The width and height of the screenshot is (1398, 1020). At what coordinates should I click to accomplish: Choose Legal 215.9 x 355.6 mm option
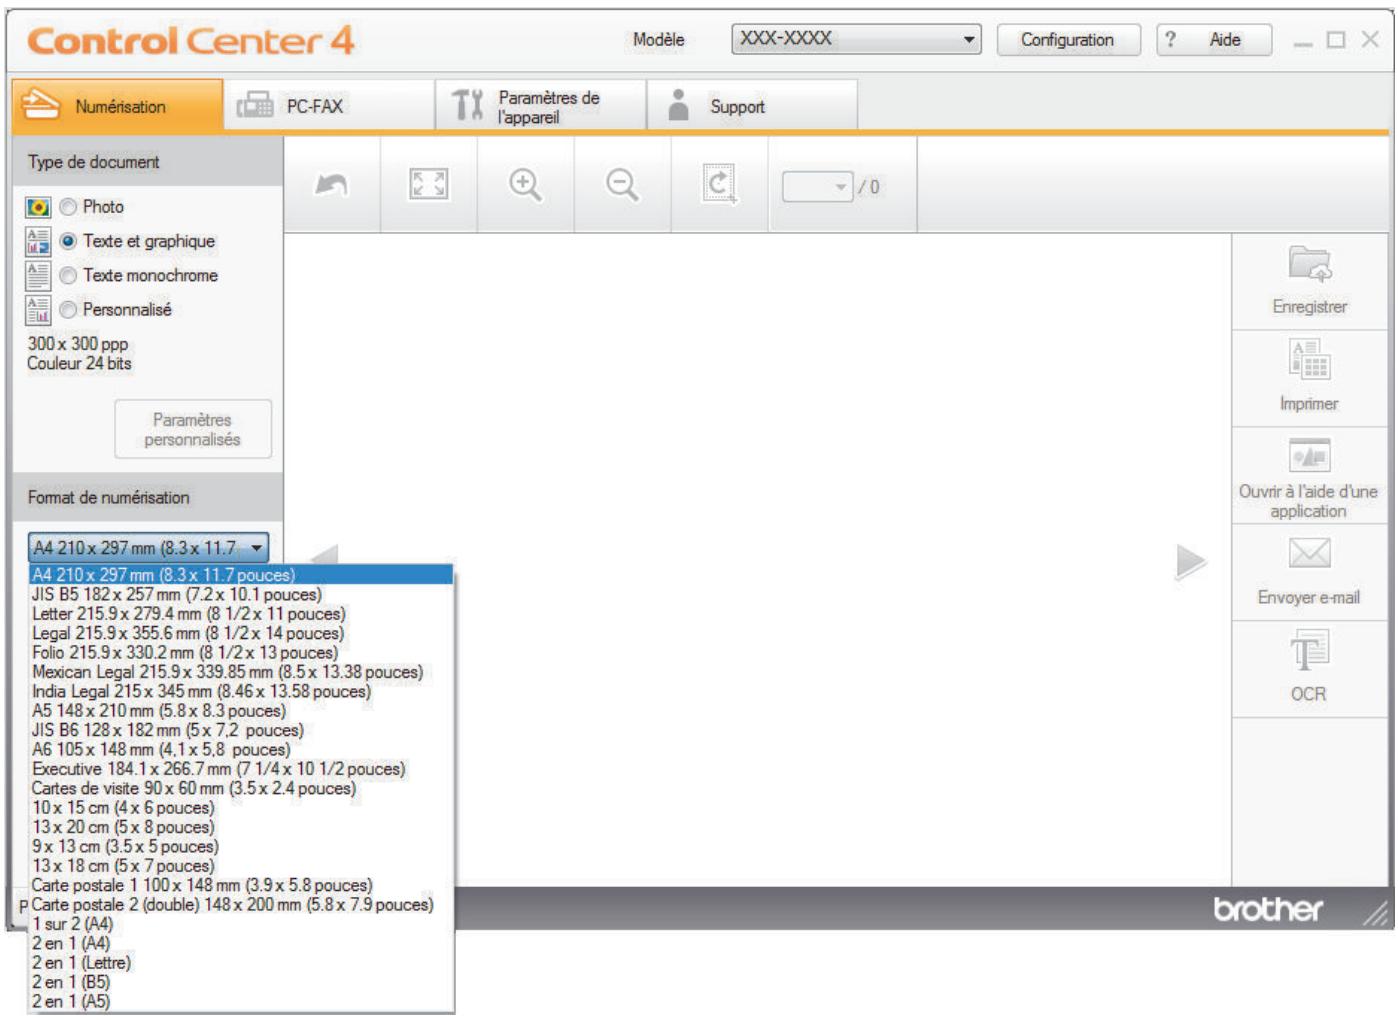[x=241, y=633]
